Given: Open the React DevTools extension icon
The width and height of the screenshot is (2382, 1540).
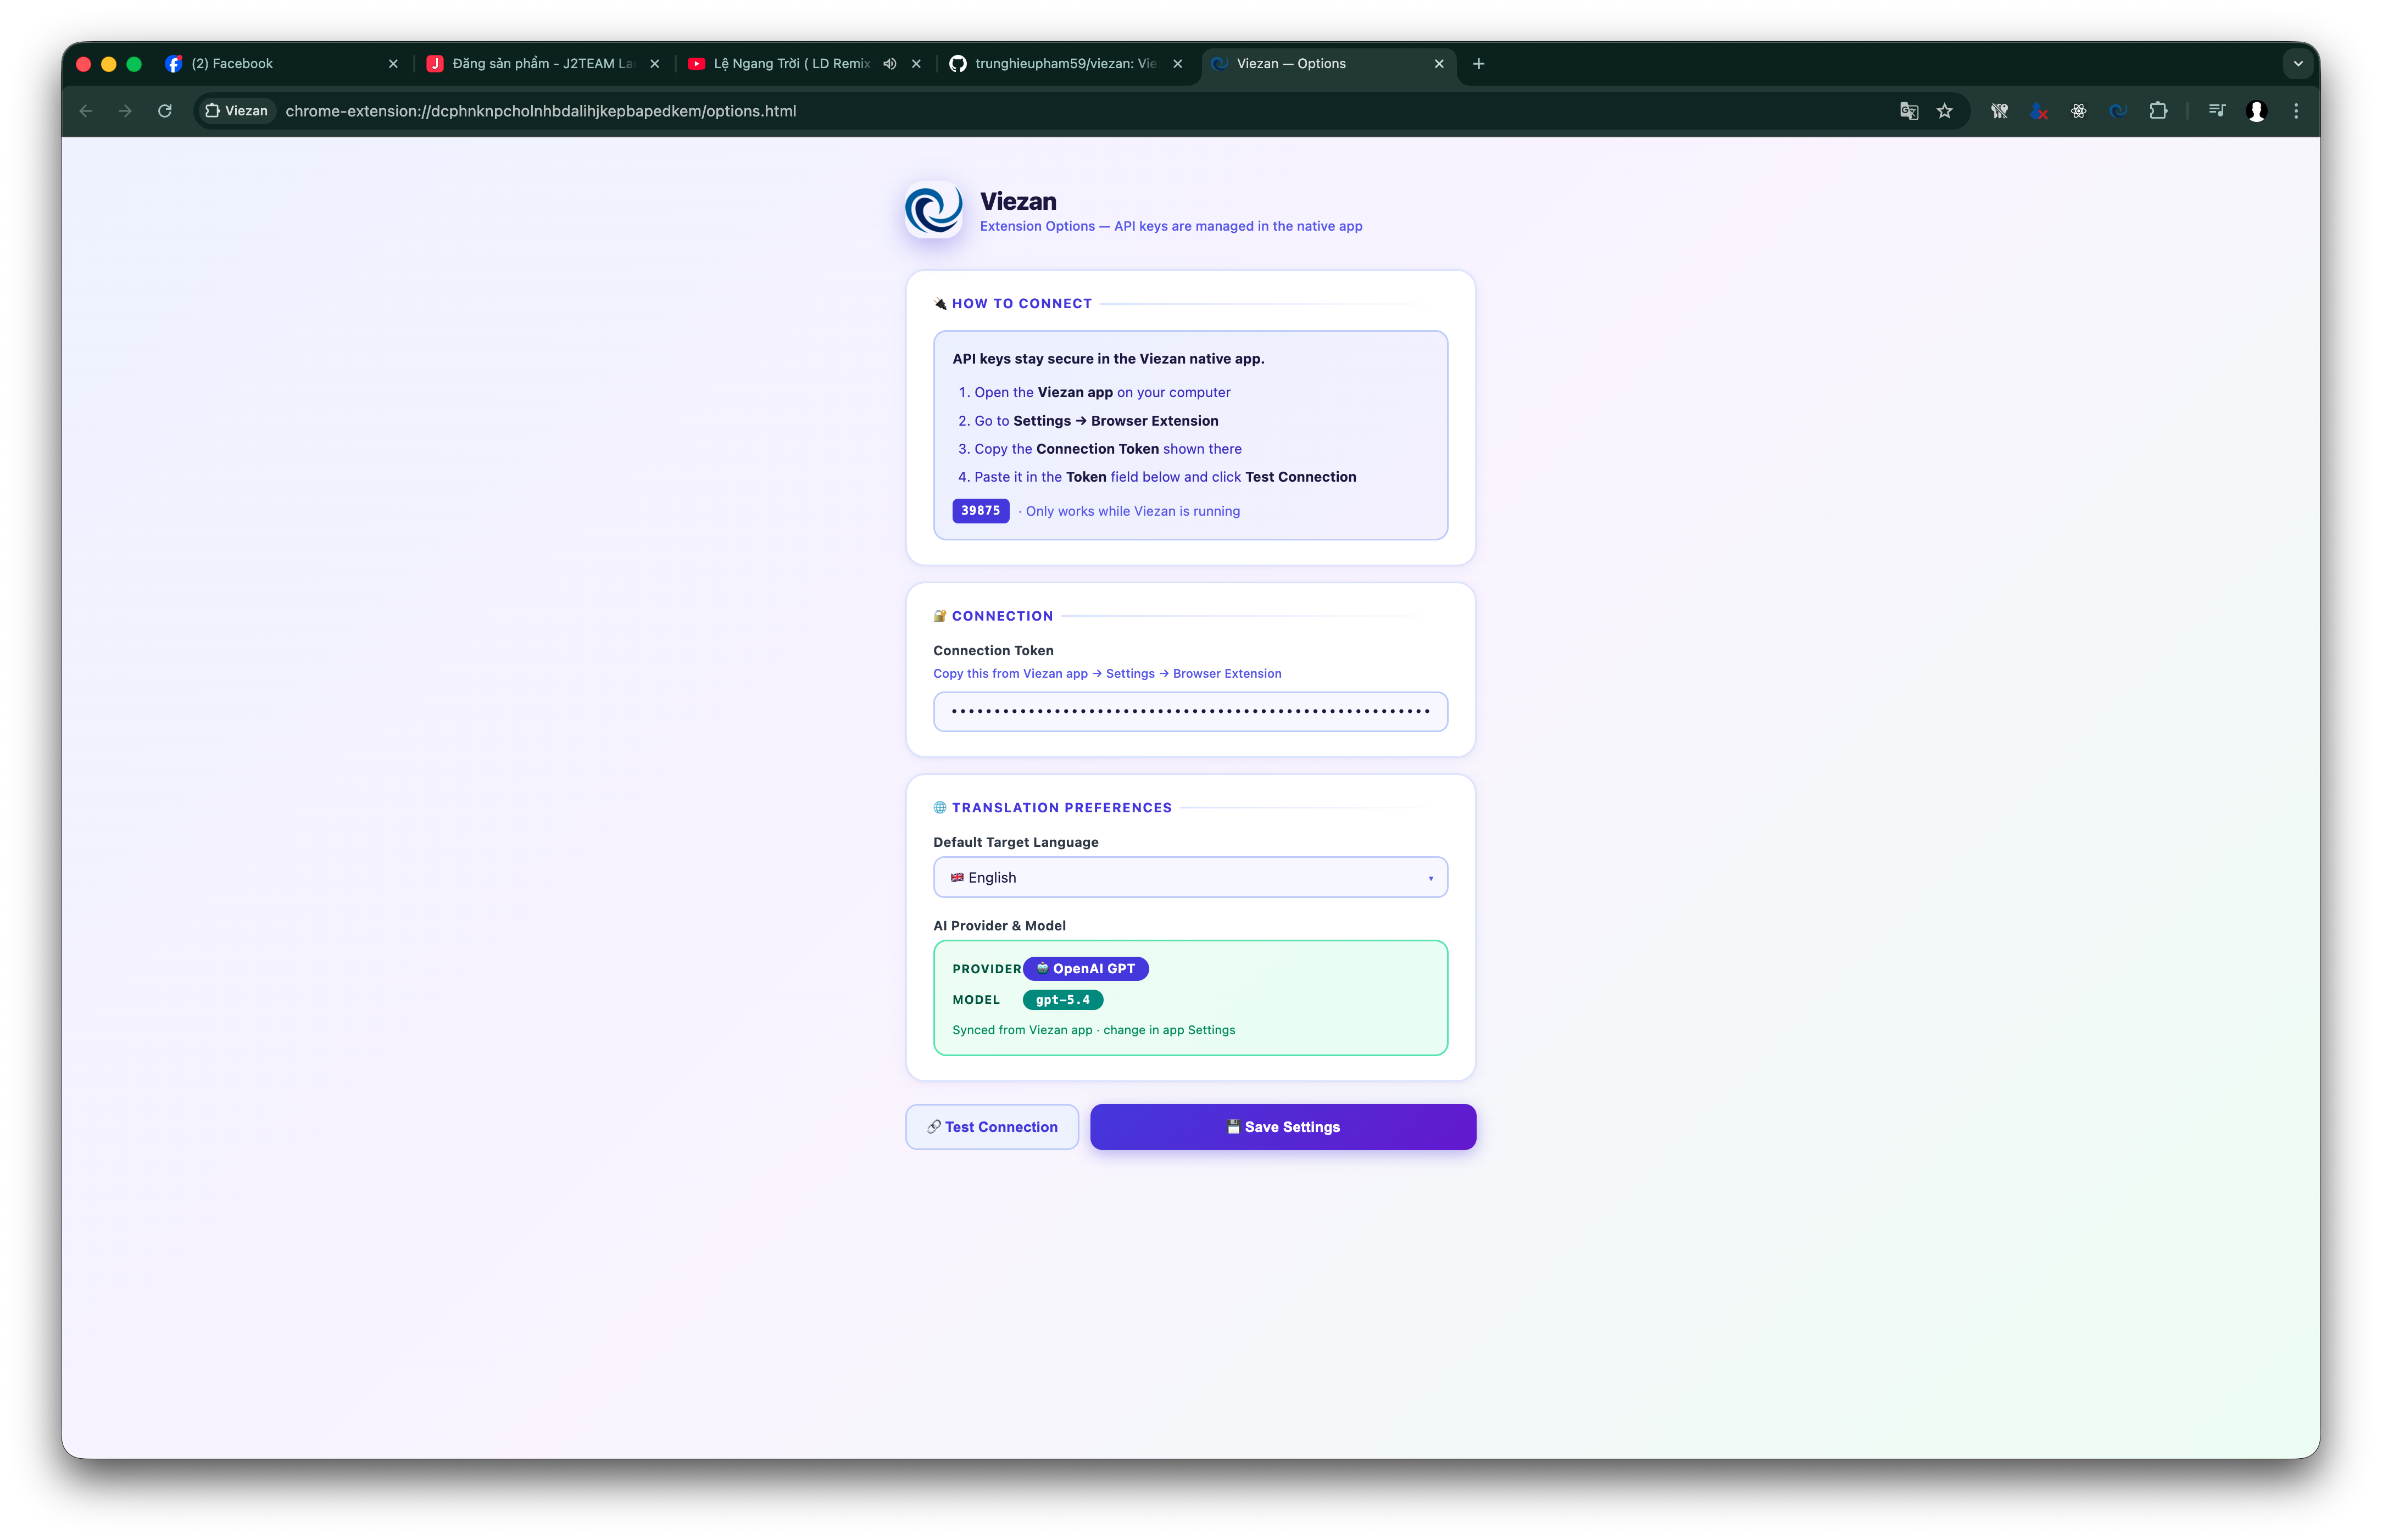Looking at the screenshot, I should click(2078, 111).
